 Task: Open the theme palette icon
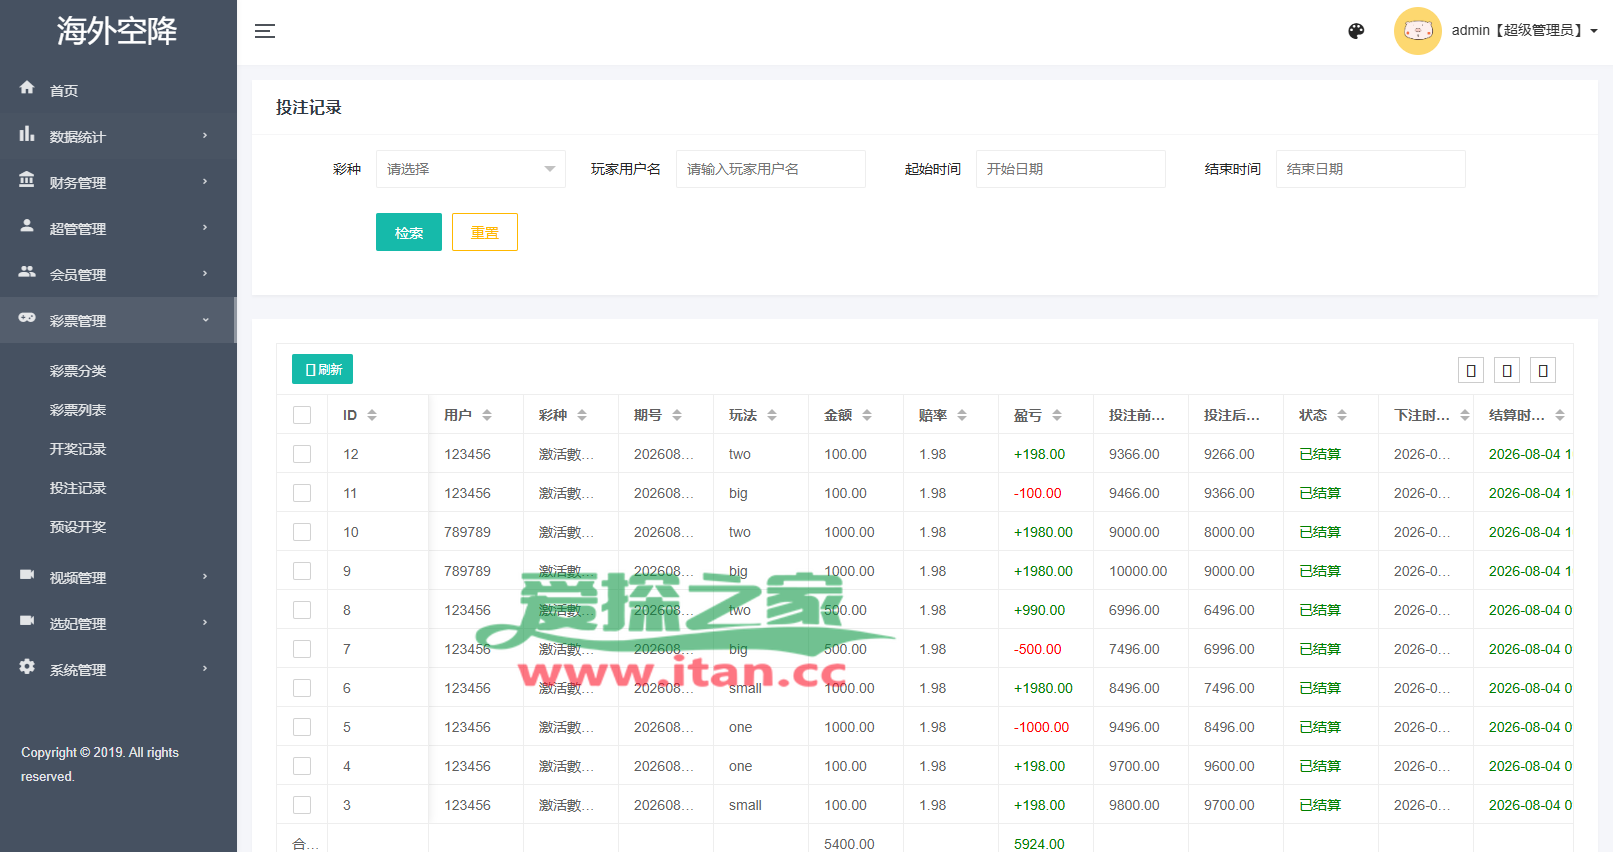point(1356,31)
